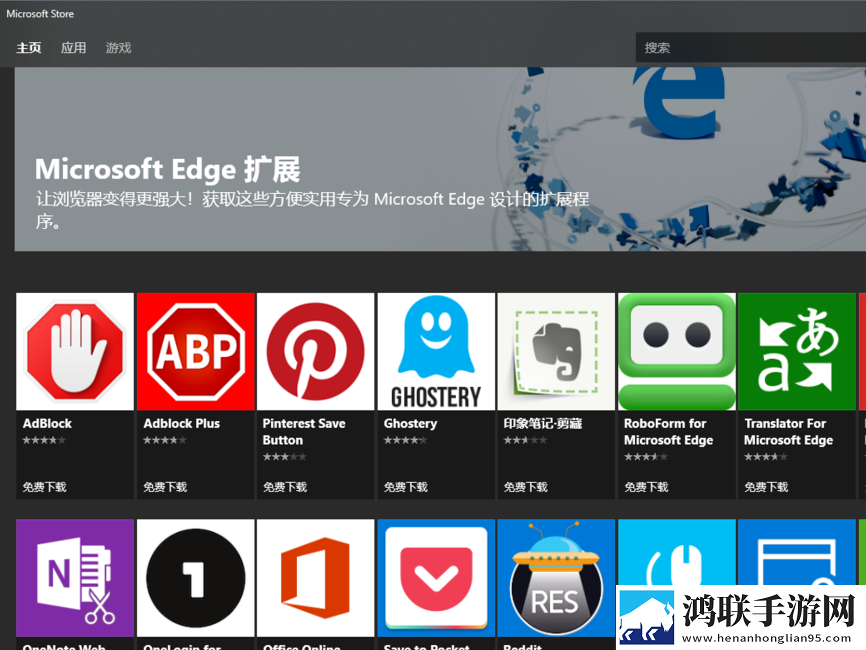
Task: Open the Office Online icon
Action: point(315,578)
